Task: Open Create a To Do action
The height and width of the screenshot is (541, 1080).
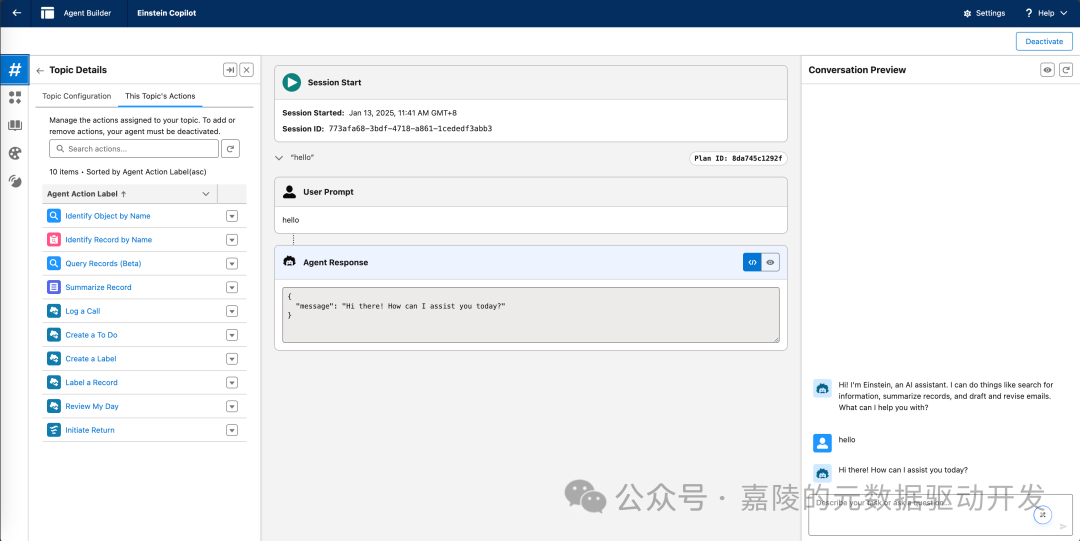Action: point(92,335)
